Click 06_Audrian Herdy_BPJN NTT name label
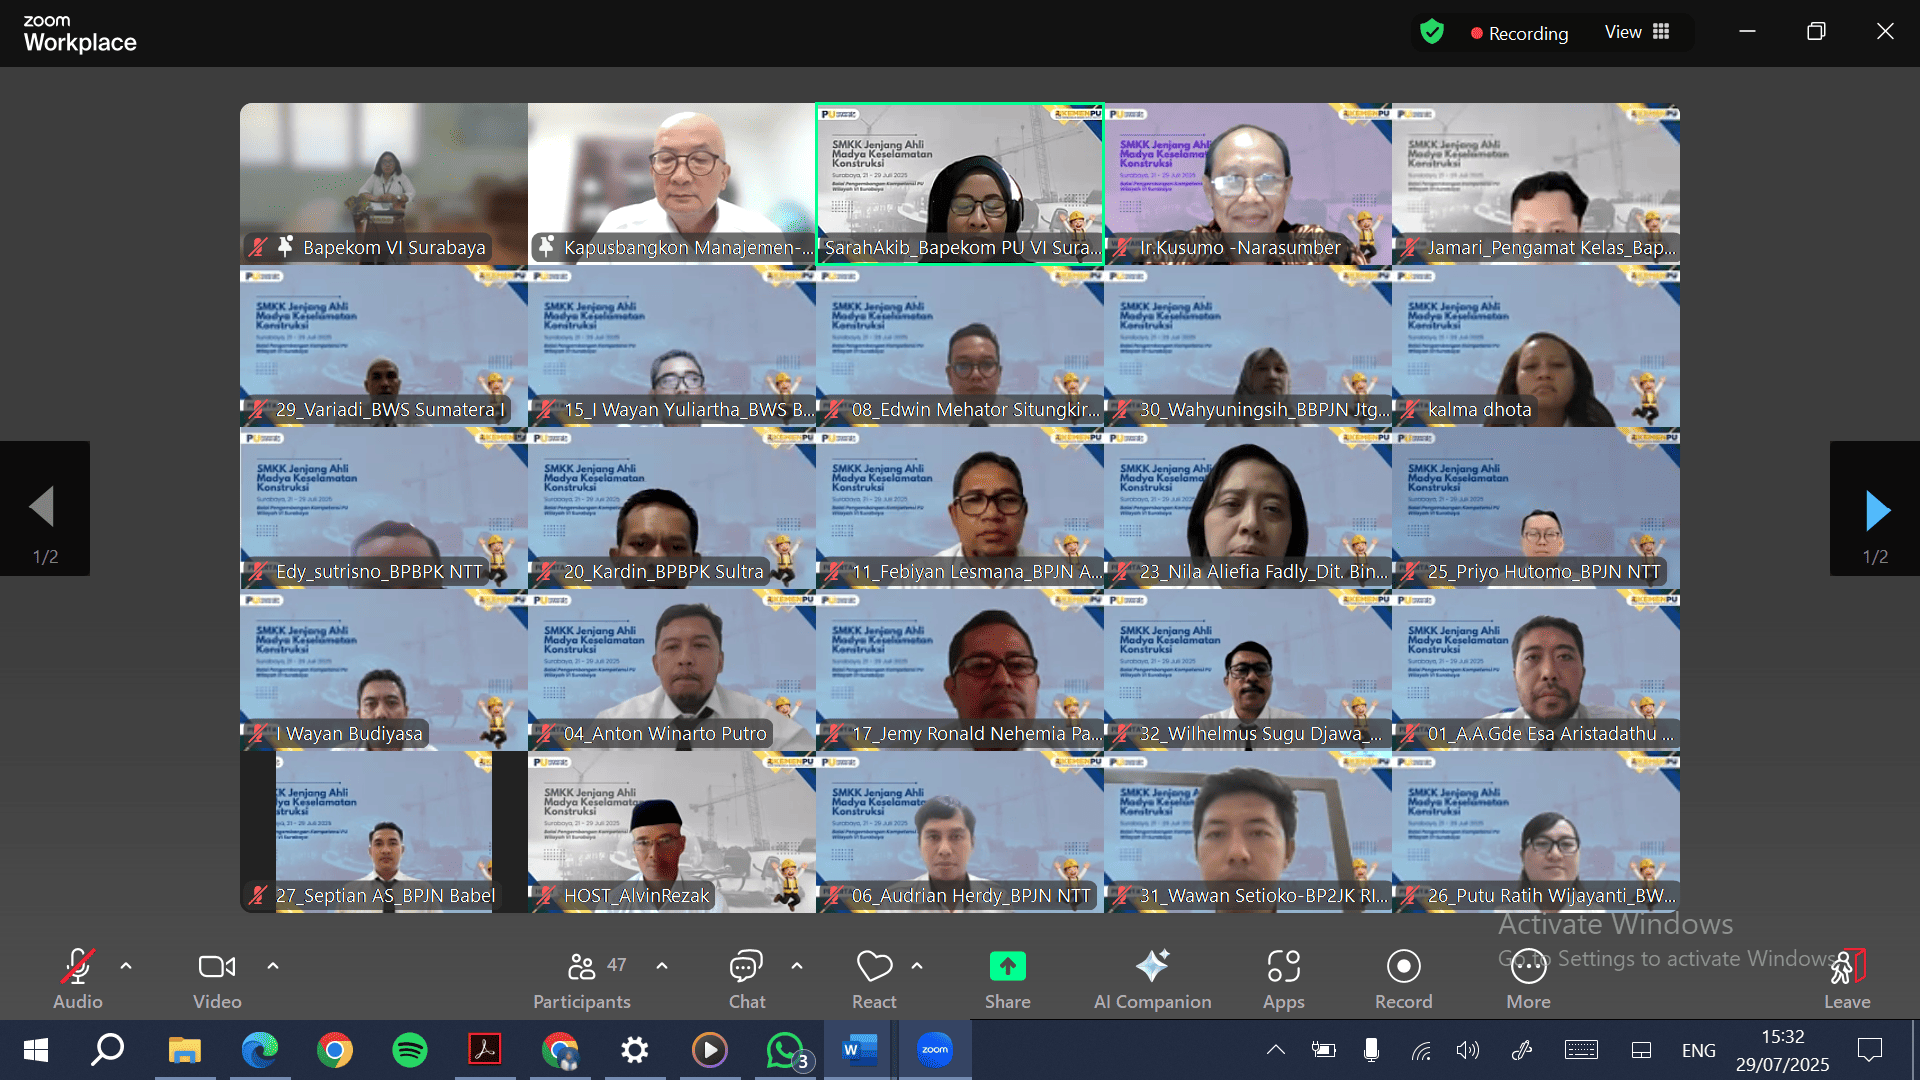Image resolution: width=1920 pixels, height=1080 pixels. 970,895
